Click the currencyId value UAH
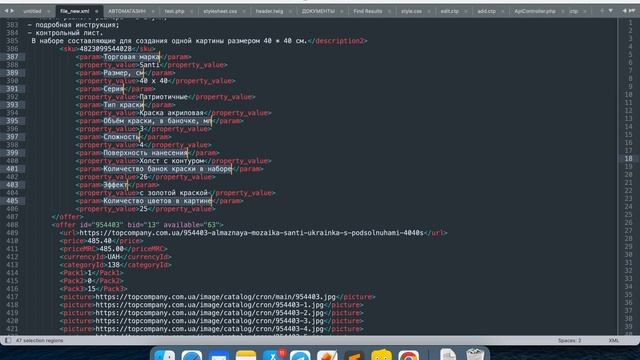 click(113, 257)
